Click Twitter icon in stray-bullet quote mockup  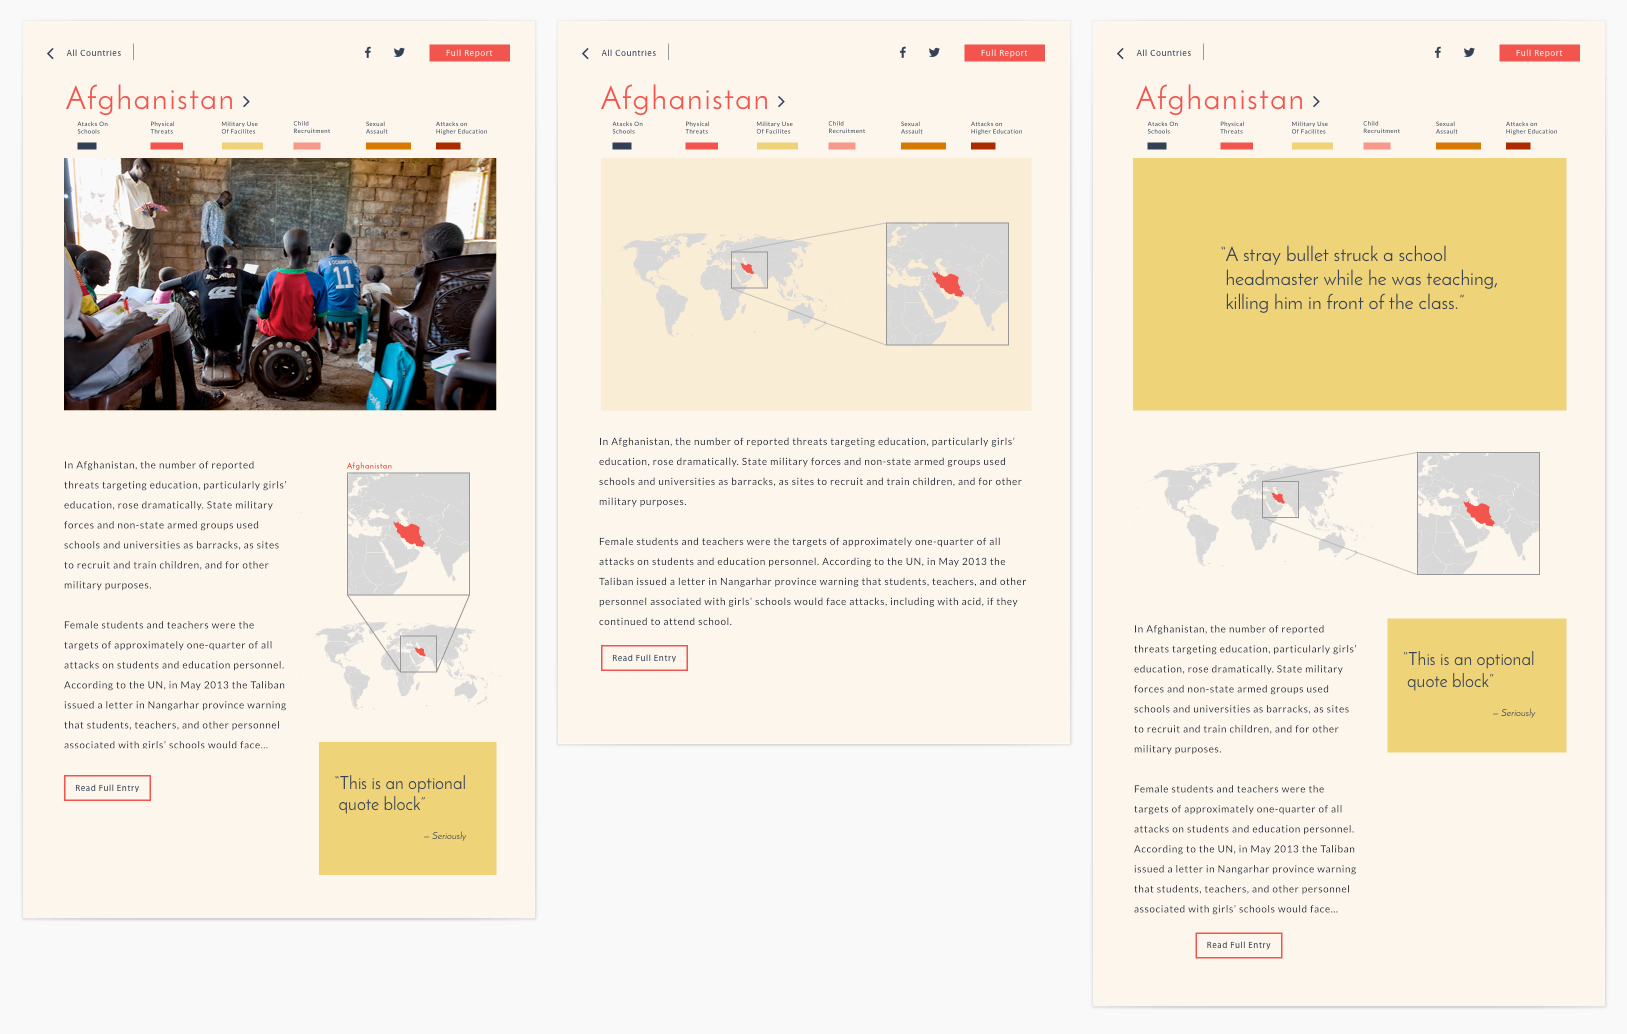(1469, 53)
